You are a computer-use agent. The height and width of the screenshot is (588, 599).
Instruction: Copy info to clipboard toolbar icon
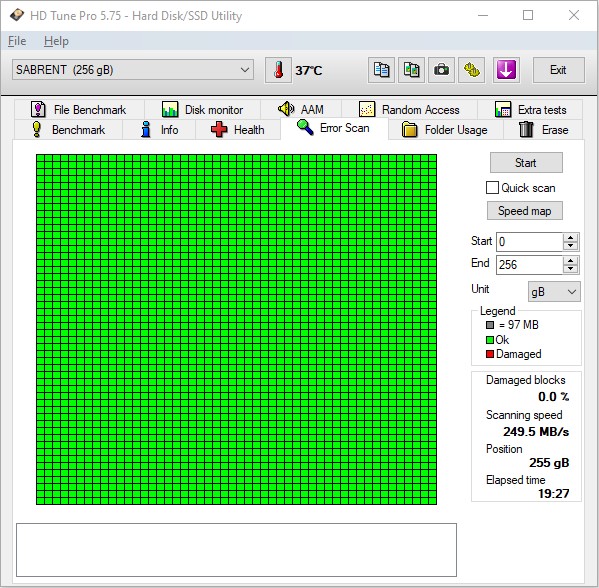coord(381,70)
